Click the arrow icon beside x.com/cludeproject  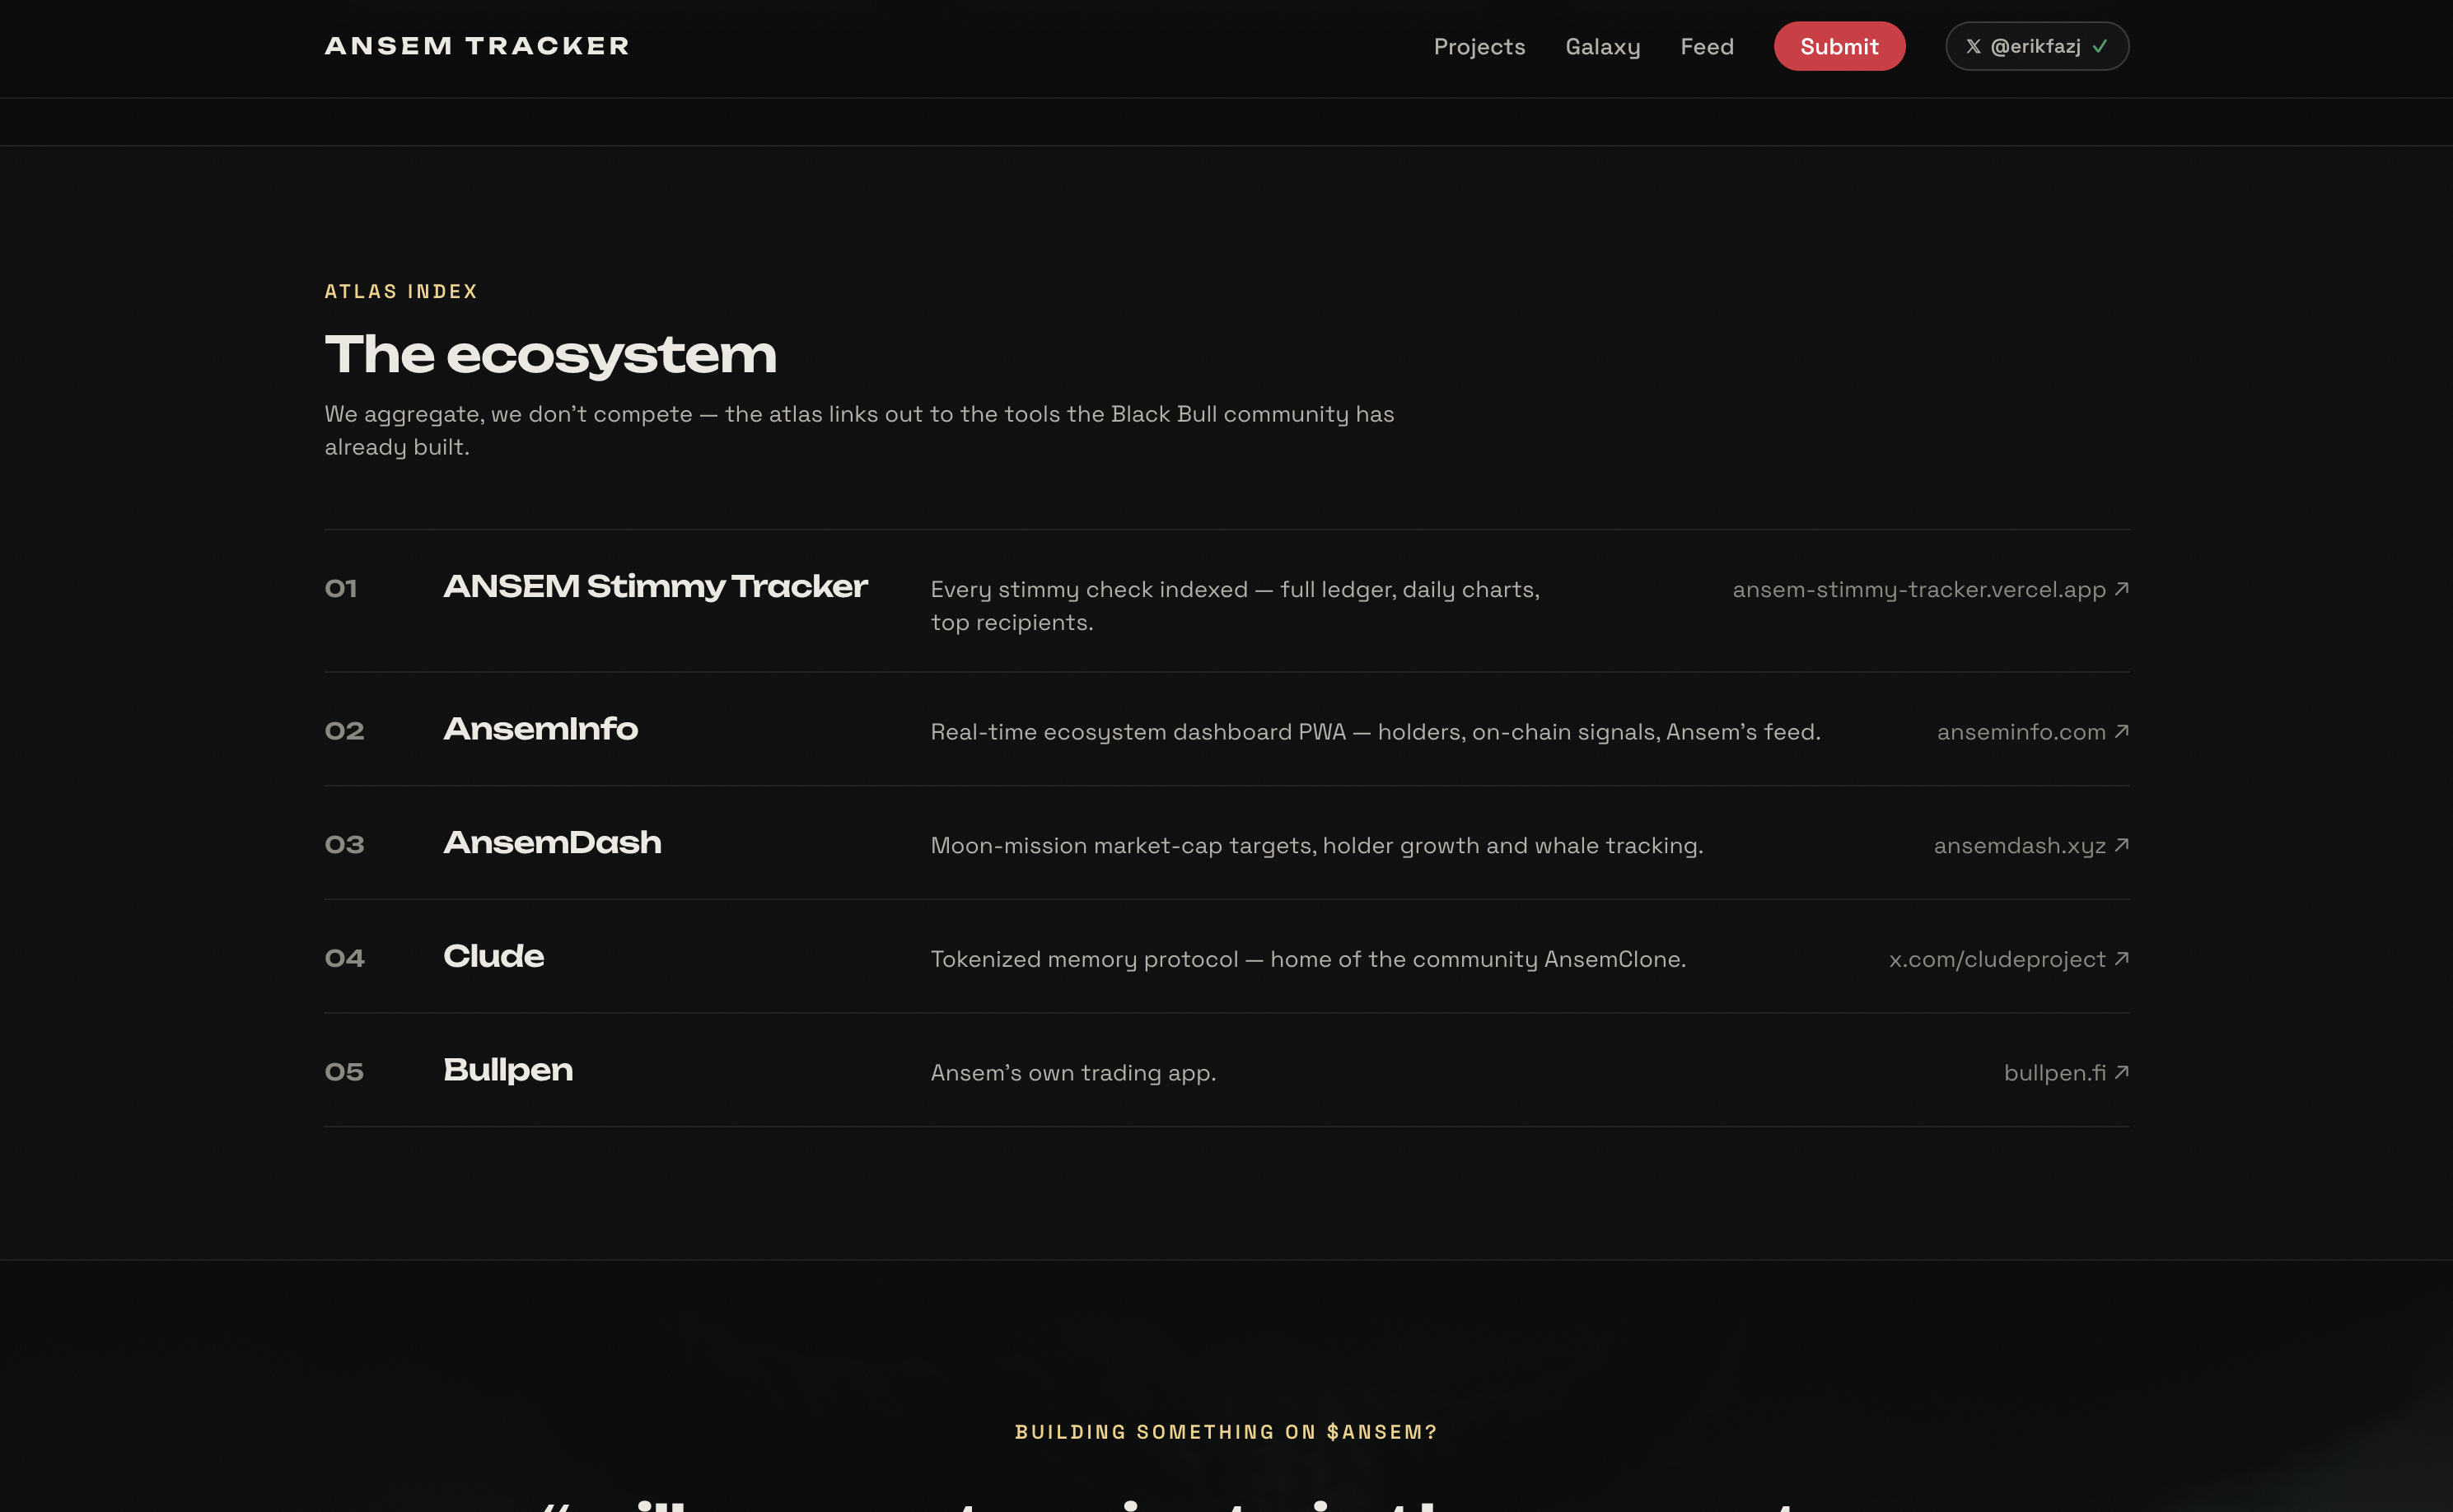2121,958
